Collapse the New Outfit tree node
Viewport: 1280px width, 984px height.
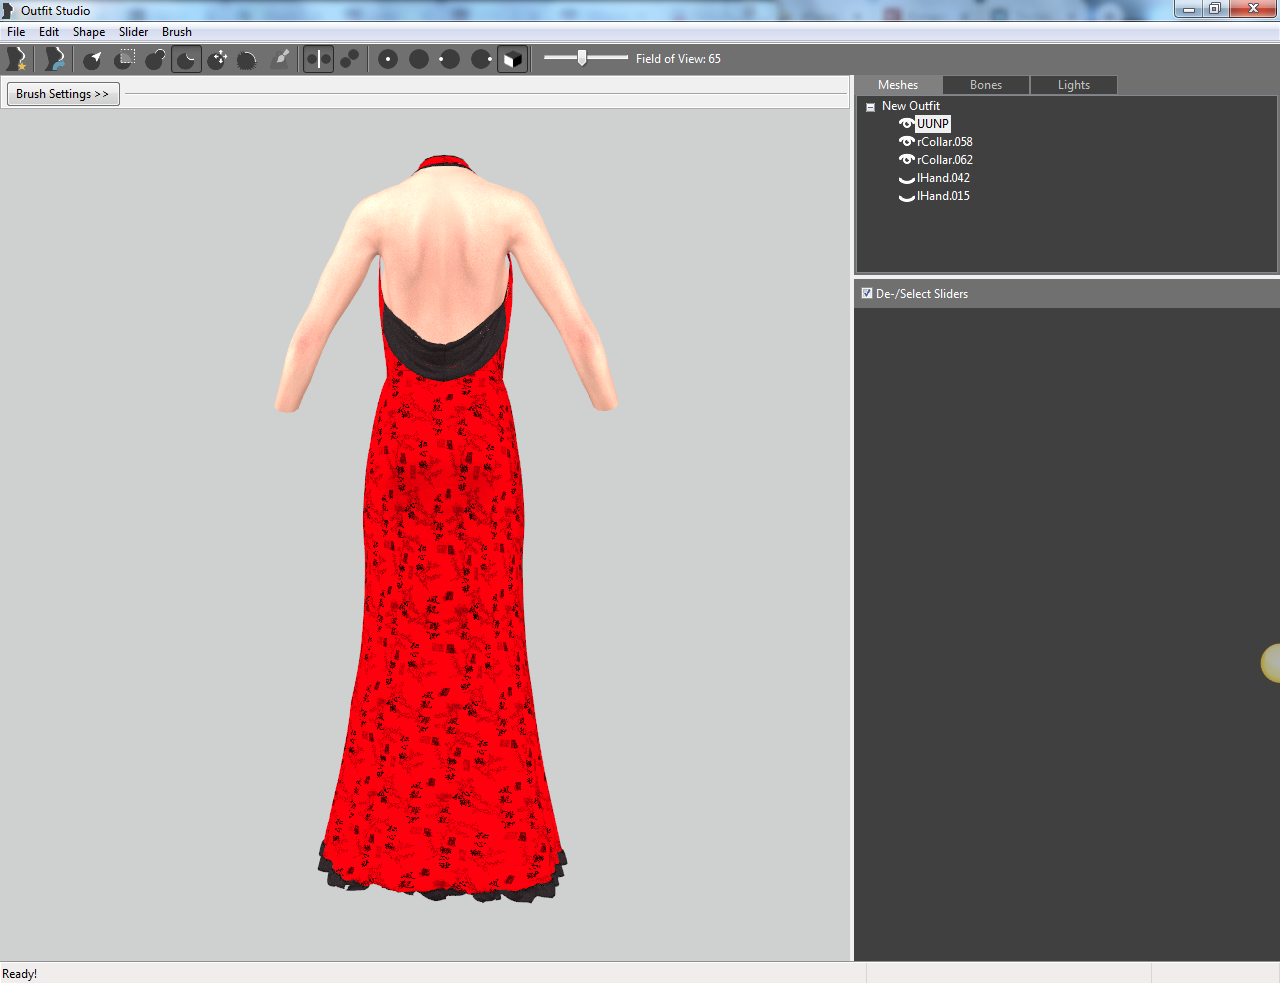click(870, 107)
